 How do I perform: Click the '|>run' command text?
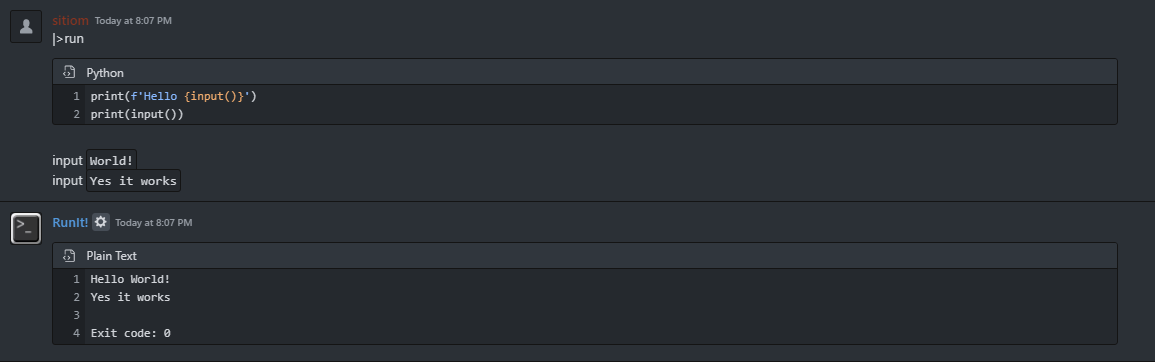(x=68, y=38)
